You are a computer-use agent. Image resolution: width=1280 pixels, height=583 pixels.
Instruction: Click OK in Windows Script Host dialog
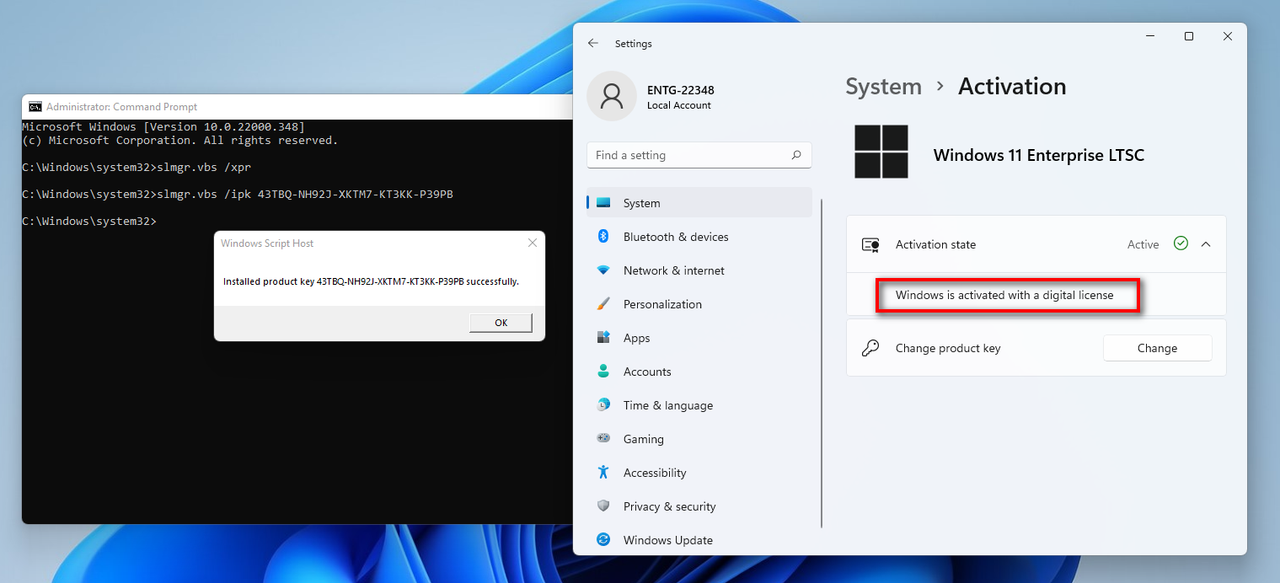501,322
